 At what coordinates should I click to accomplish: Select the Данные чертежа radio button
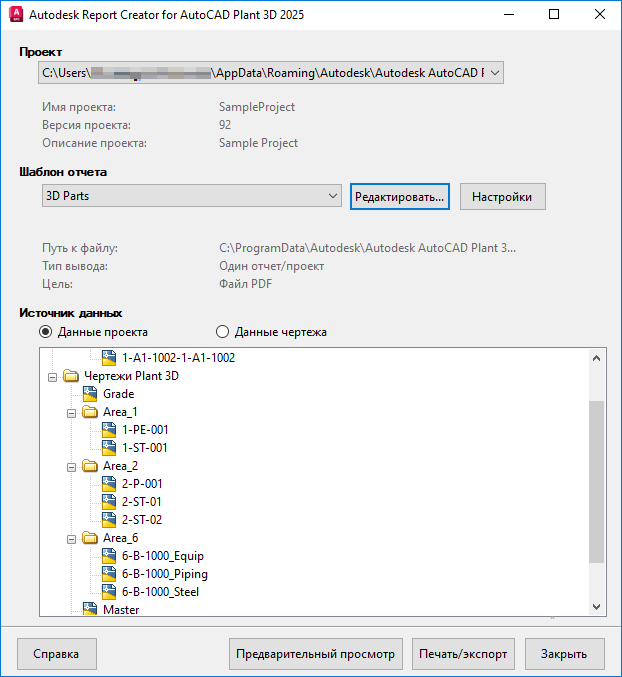click(222, 332)
